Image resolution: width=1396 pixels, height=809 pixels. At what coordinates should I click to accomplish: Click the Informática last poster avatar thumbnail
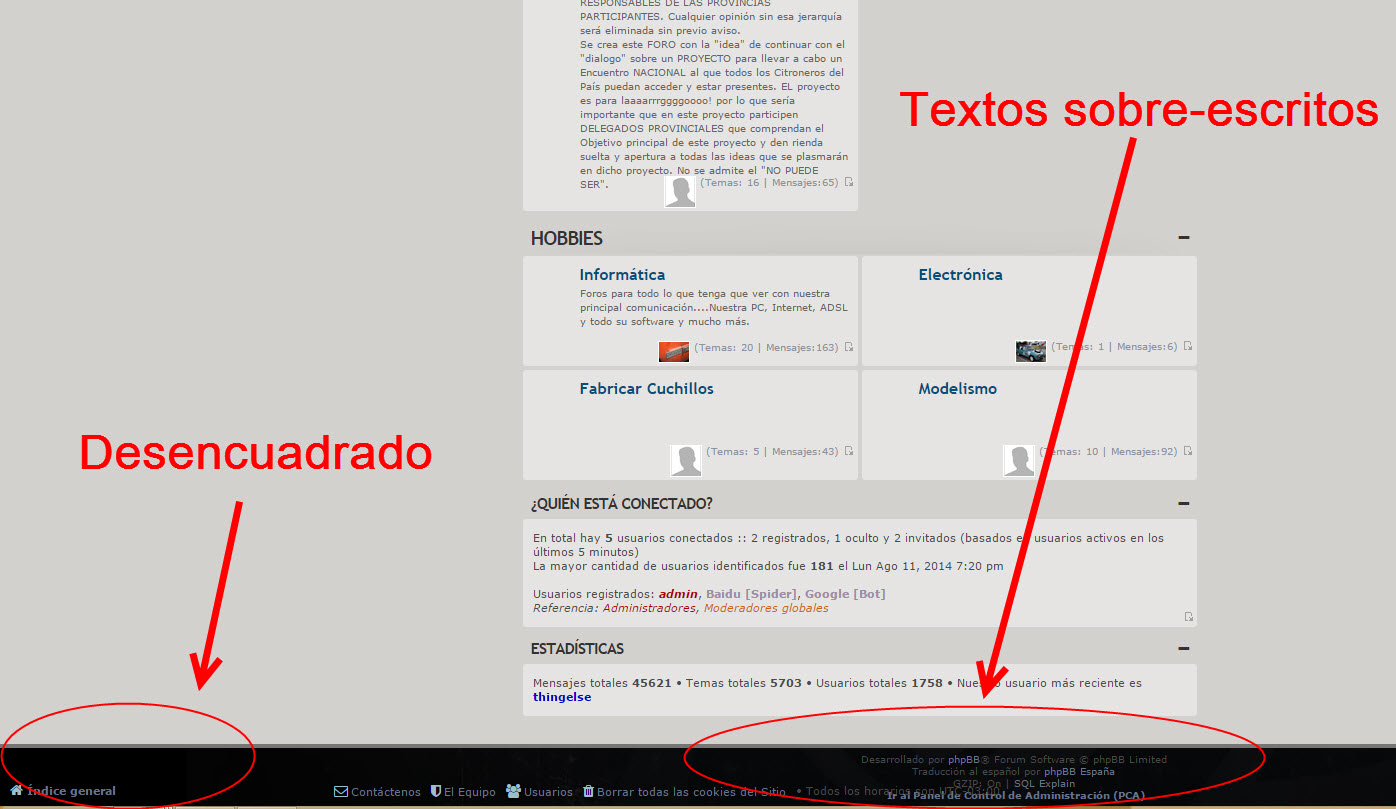click(674, 351)
